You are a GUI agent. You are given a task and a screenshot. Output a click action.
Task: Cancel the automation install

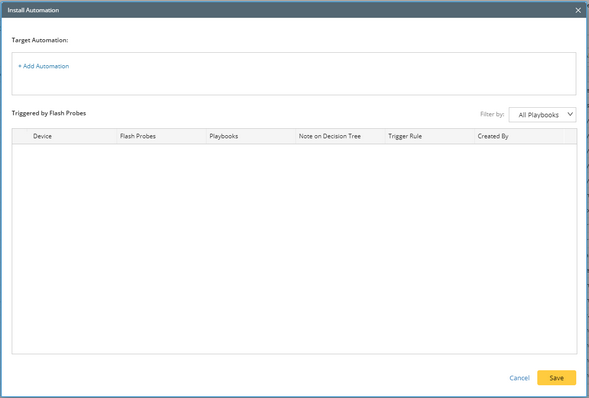[520, 378]
